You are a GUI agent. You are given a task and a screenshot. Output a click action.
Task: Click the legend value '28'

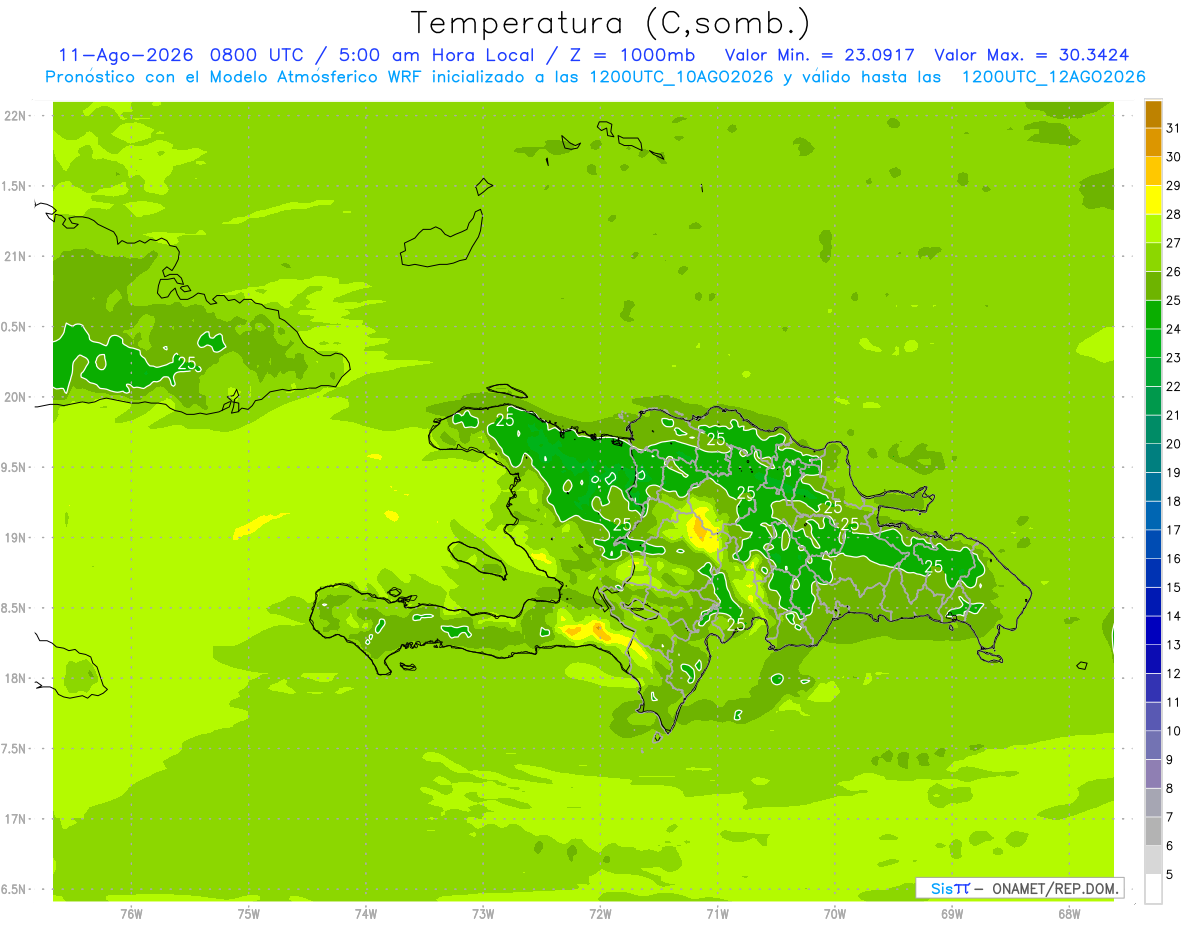tap(1174, 214)
